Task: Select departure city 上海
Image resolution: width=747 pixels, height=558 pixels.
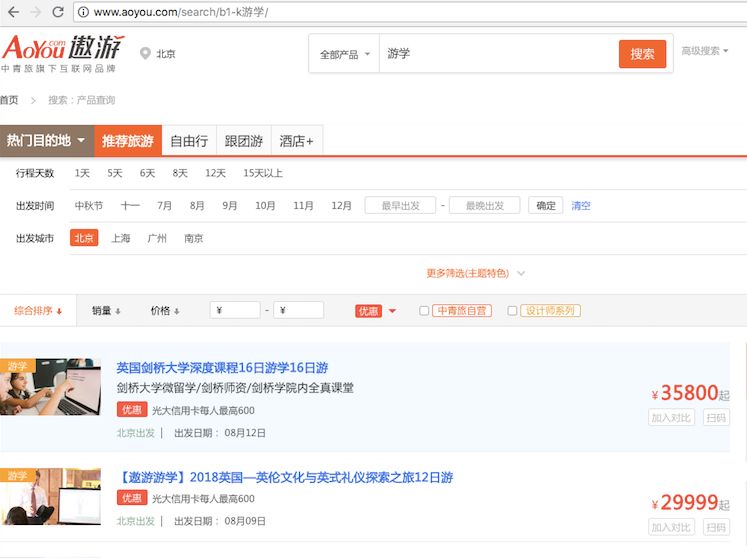Action: coord(121,238)
